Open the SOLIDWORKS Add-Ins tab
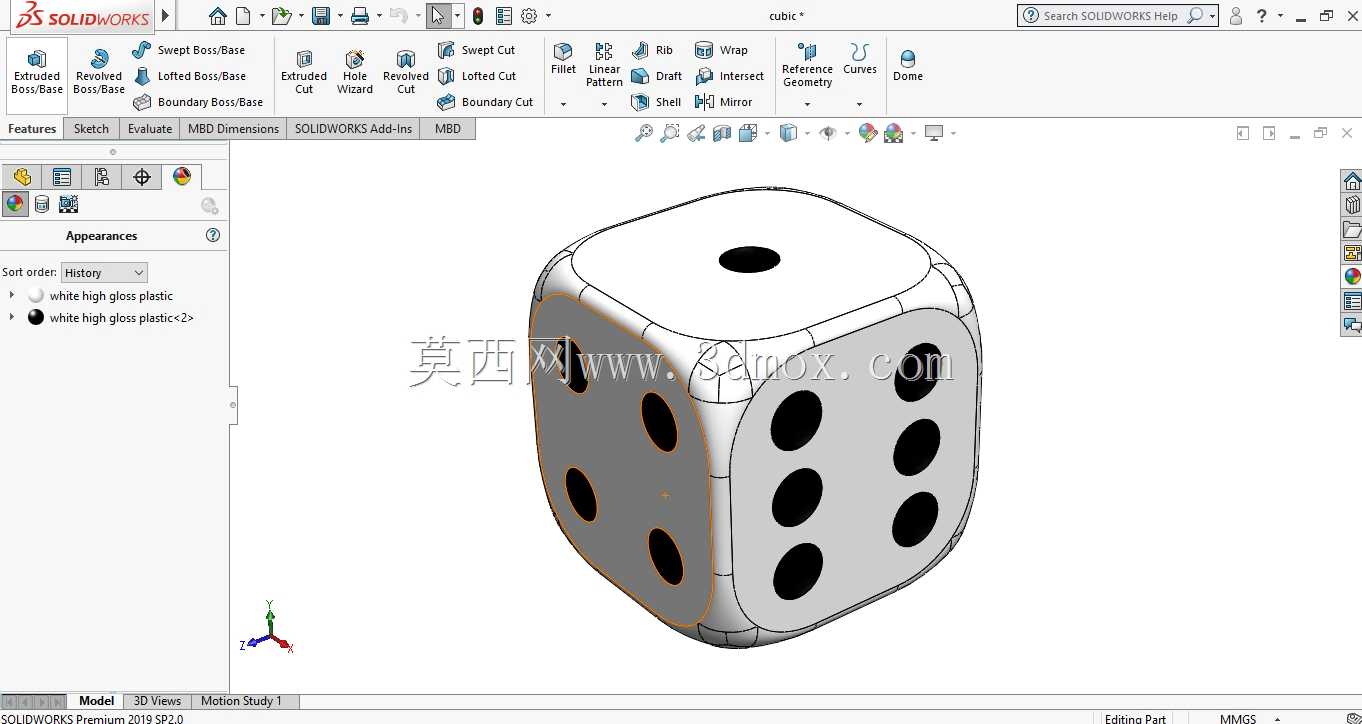Viewport: 1362px width, 724px height. (353, 129)
